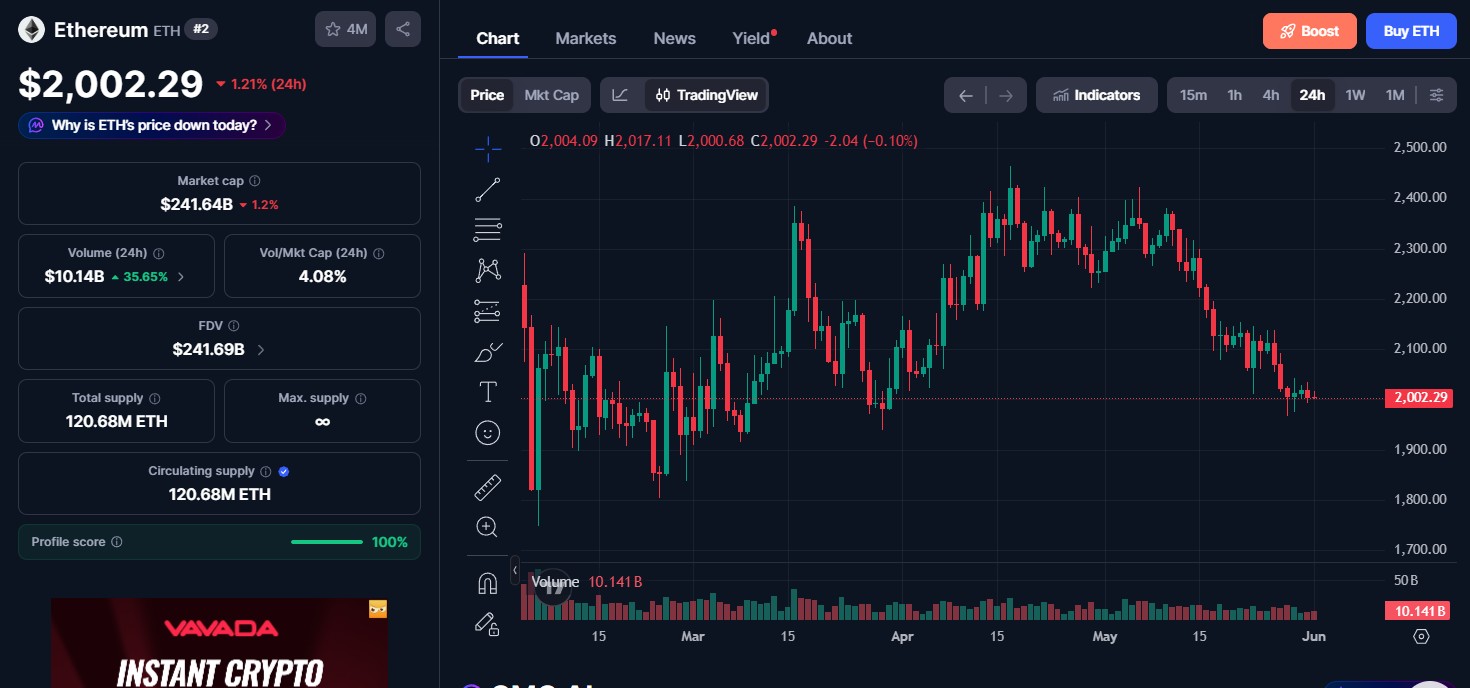Click the 10.141 B volume axis label

tap(1417, 610)
